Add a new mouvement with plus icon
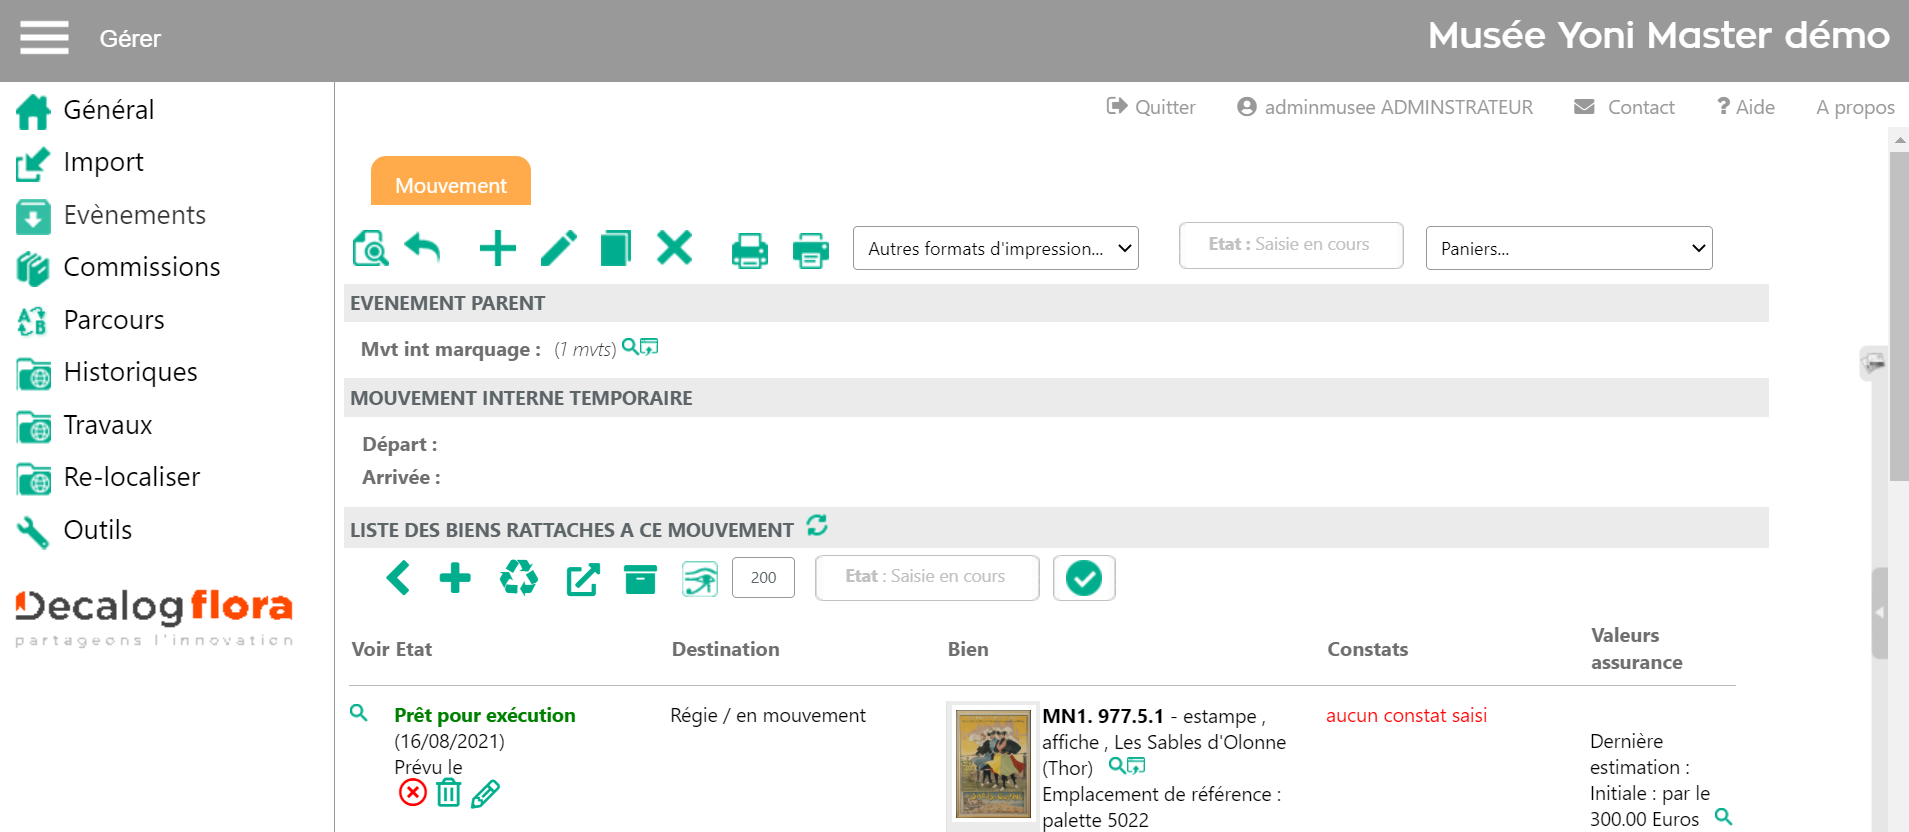1909x832 pixels. (x=498, y=248)
